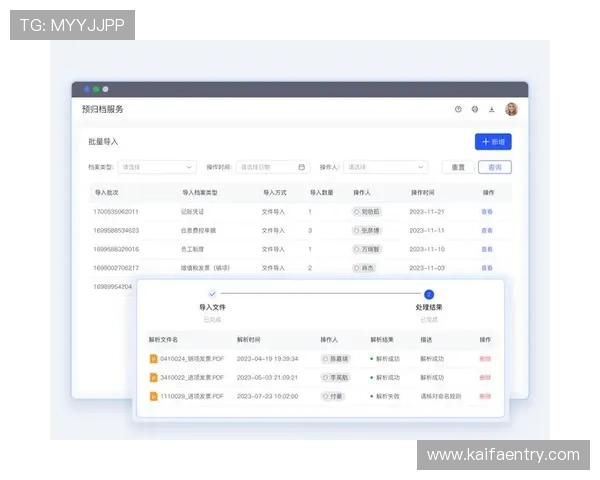This screenshot has height=480, width=600.
Task: Click the PDF icon of 1110029 file
Action: (x=153, y=396)
